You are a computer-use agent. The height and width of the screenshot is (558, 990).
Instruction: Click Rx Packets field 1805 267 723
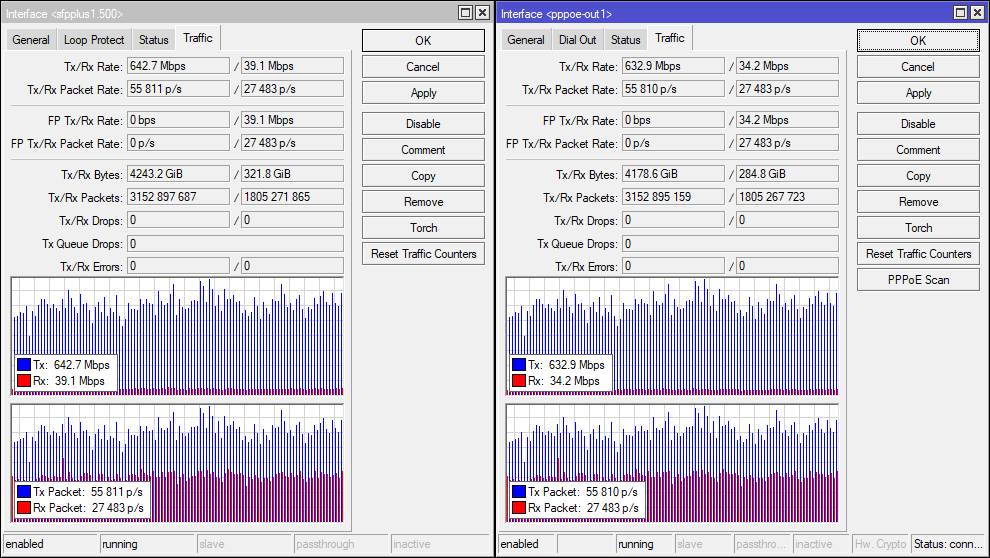pos(787,197)
